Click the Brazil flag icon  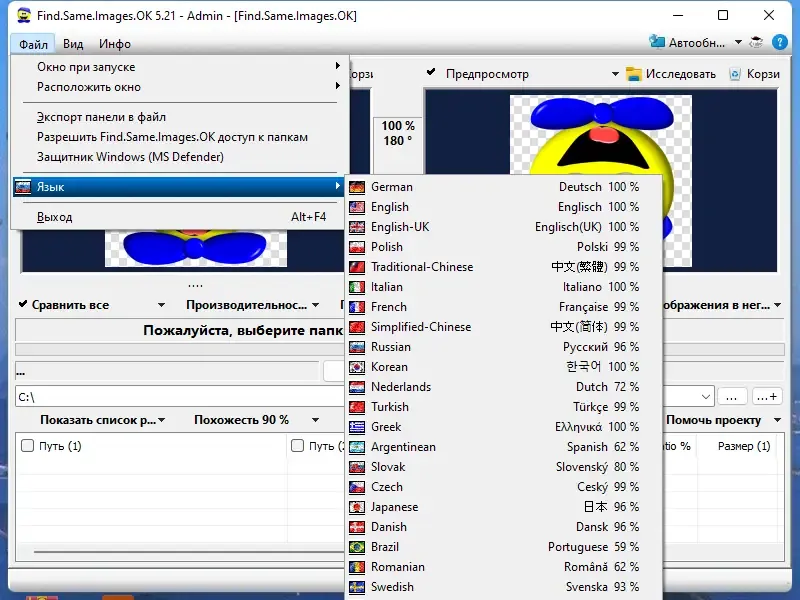point(357,547)
